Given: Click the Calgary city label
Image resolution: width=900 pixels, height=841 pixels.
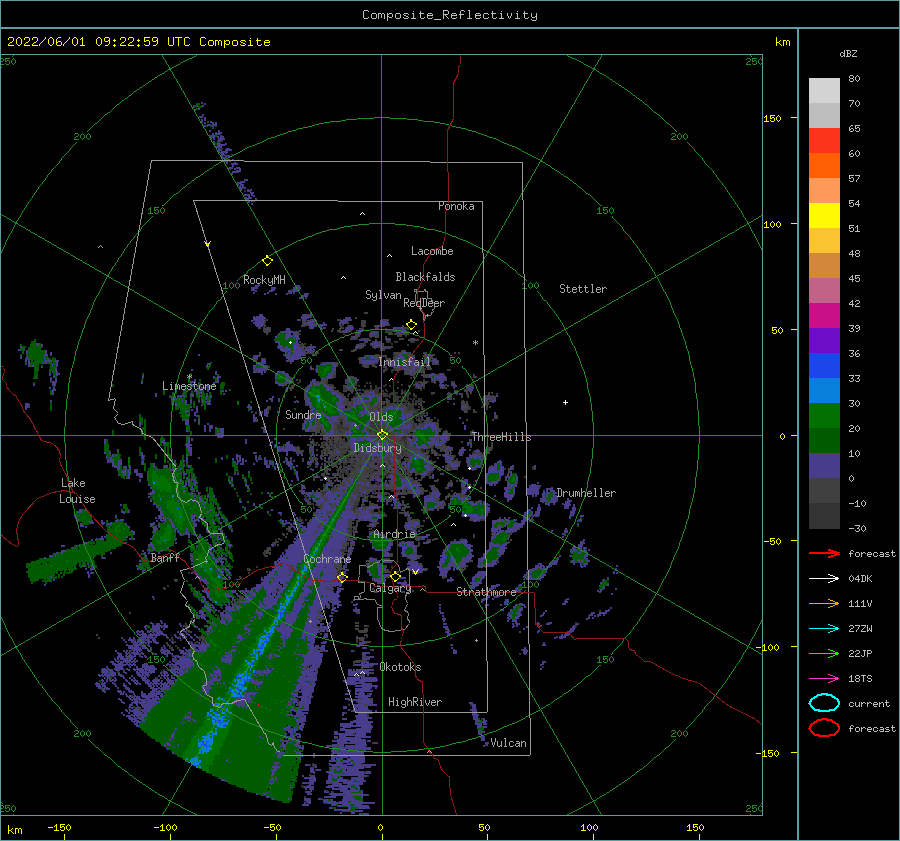Looking at the screenshot, I should click(x=390, y=588).
